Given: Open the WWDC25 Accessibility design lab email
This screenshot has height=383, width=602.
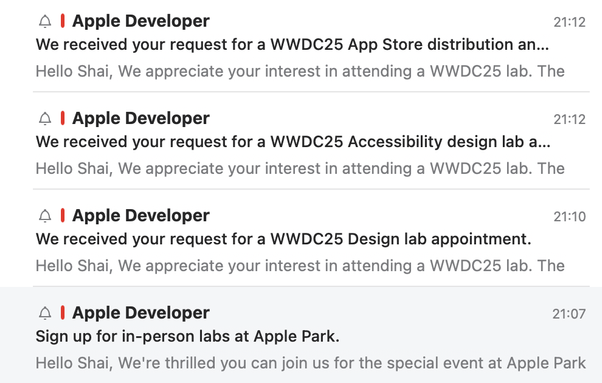Looking at the screenshot, I should point(311,141).
